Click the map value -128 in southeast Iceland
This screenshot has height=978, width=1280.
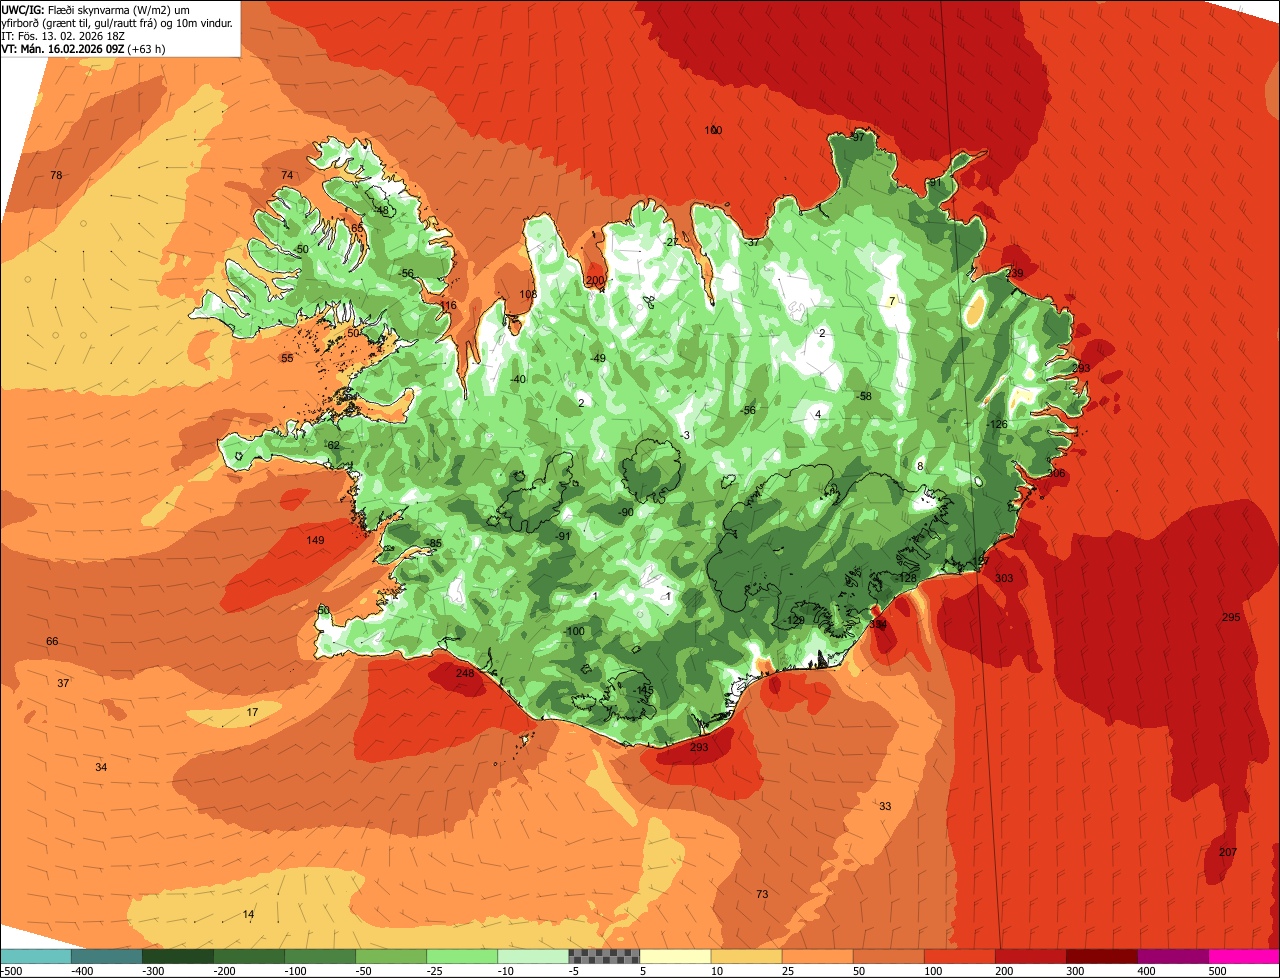coord(906,578)
